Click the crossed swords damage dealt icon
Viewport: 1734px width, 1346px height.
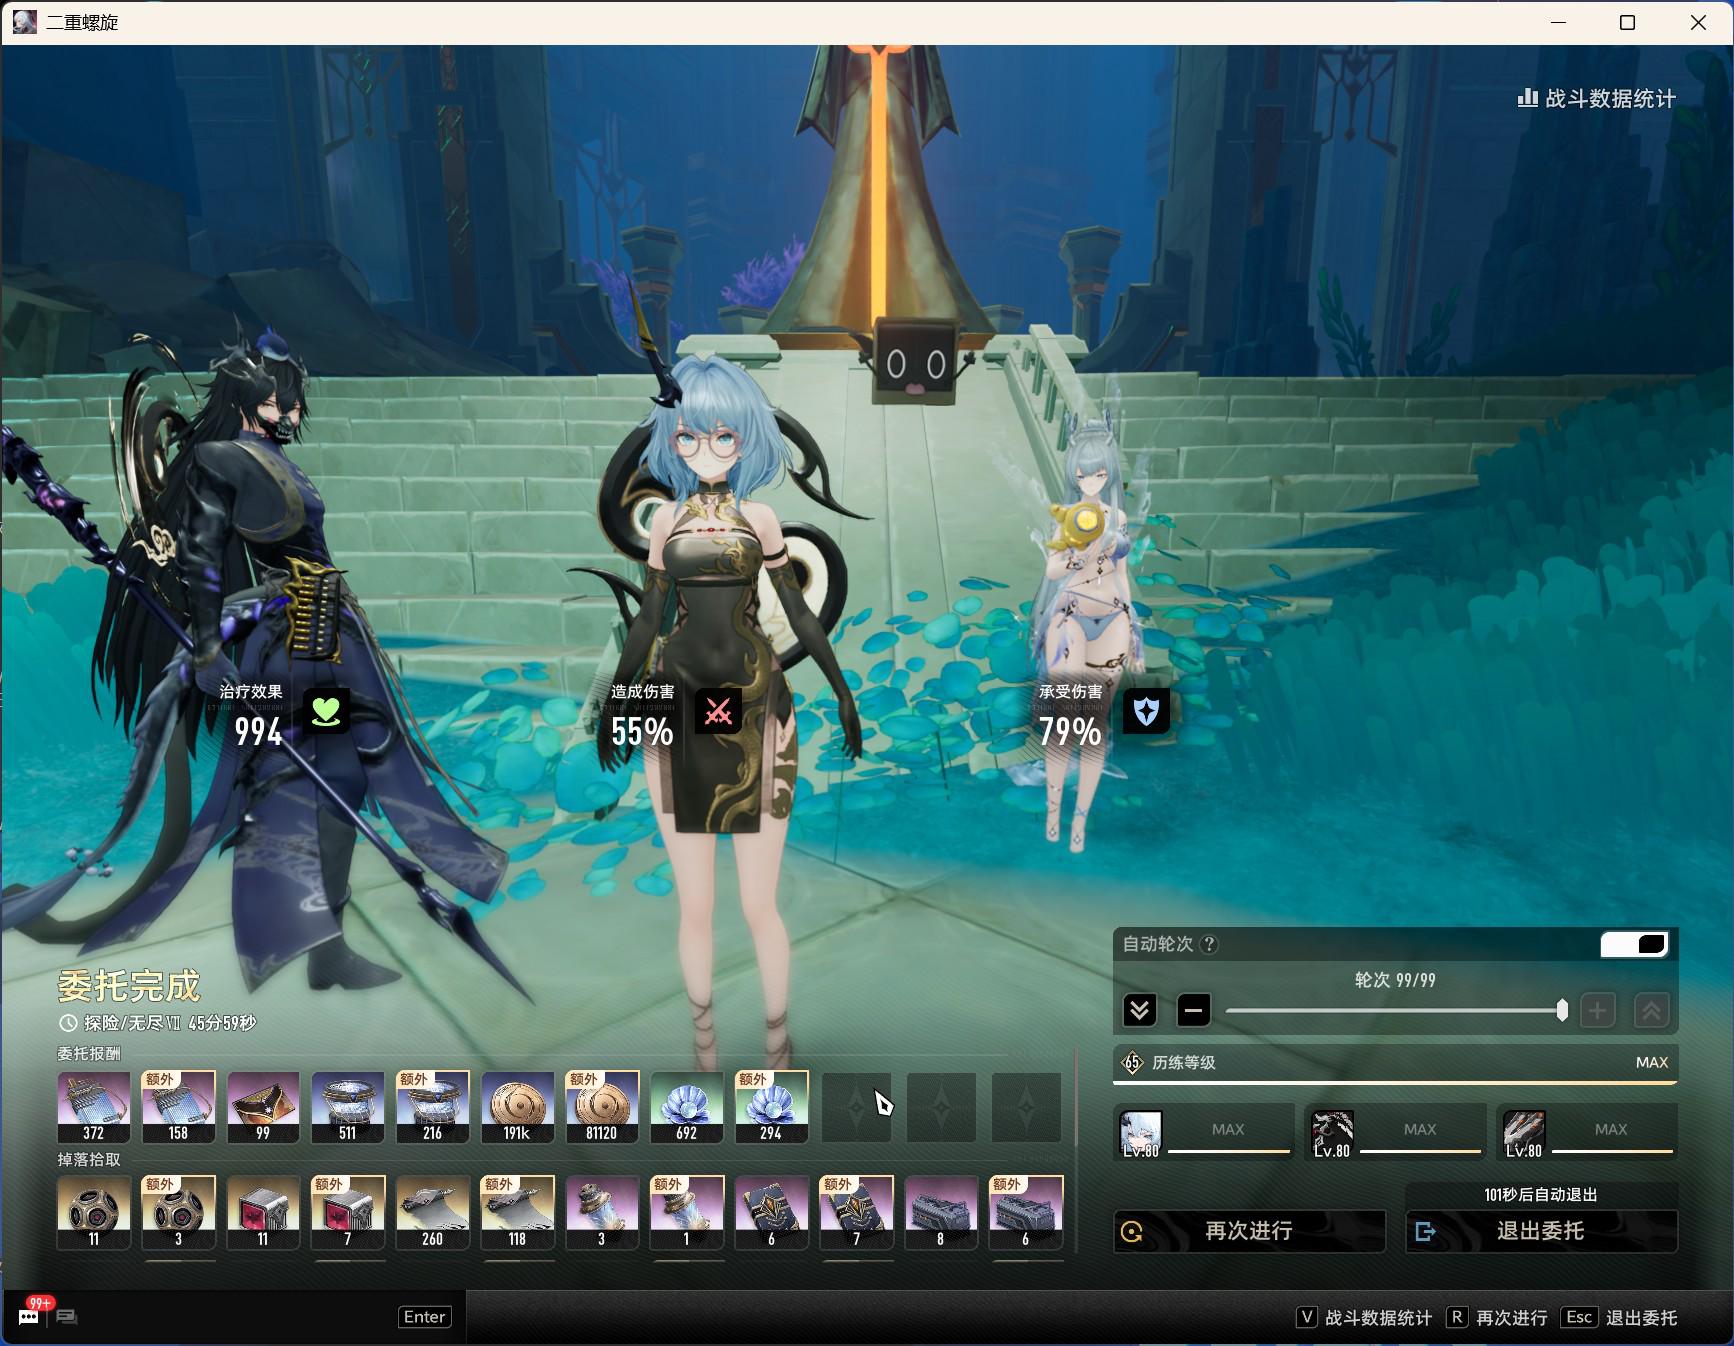718,711
